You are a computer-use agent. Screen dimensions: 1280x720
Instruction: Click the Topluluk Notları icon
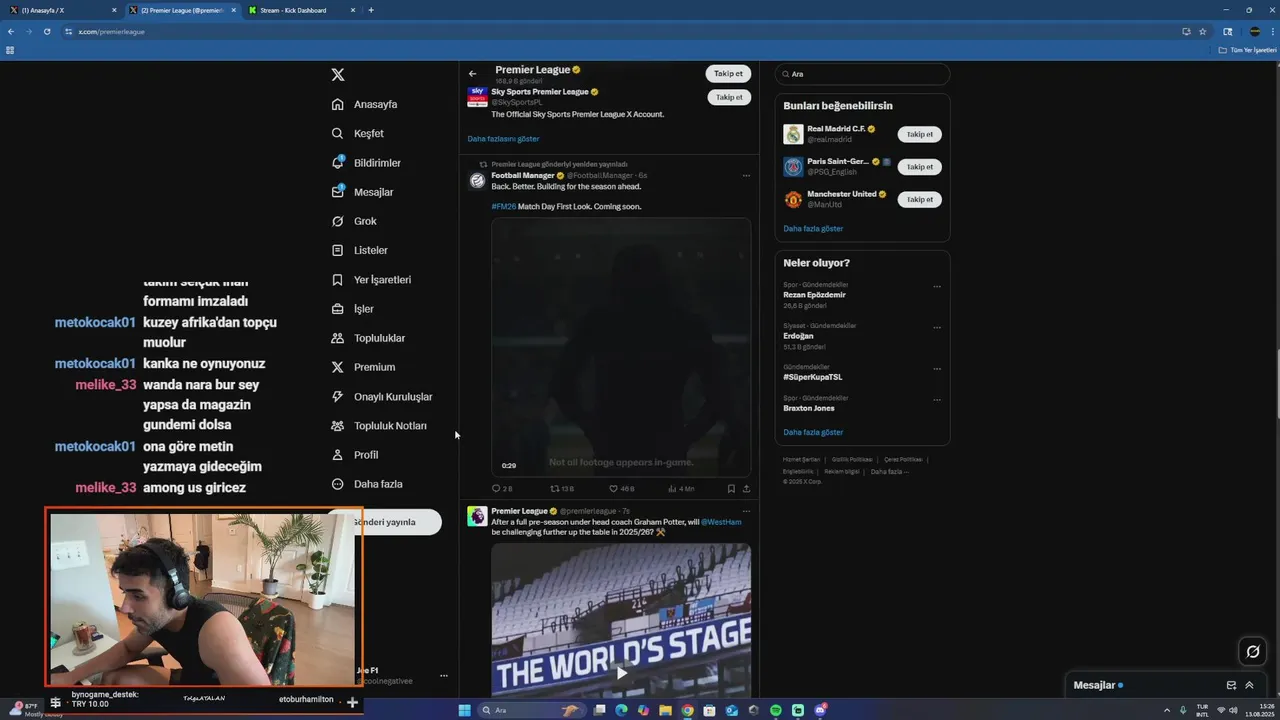[x=337, y=425]
